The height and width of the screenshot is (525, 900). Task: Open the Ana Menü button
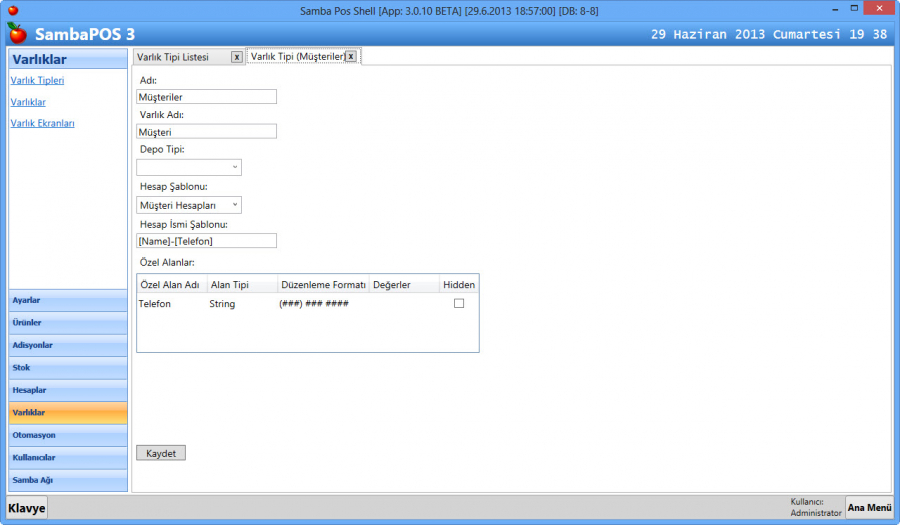click(x=869, y=507)
